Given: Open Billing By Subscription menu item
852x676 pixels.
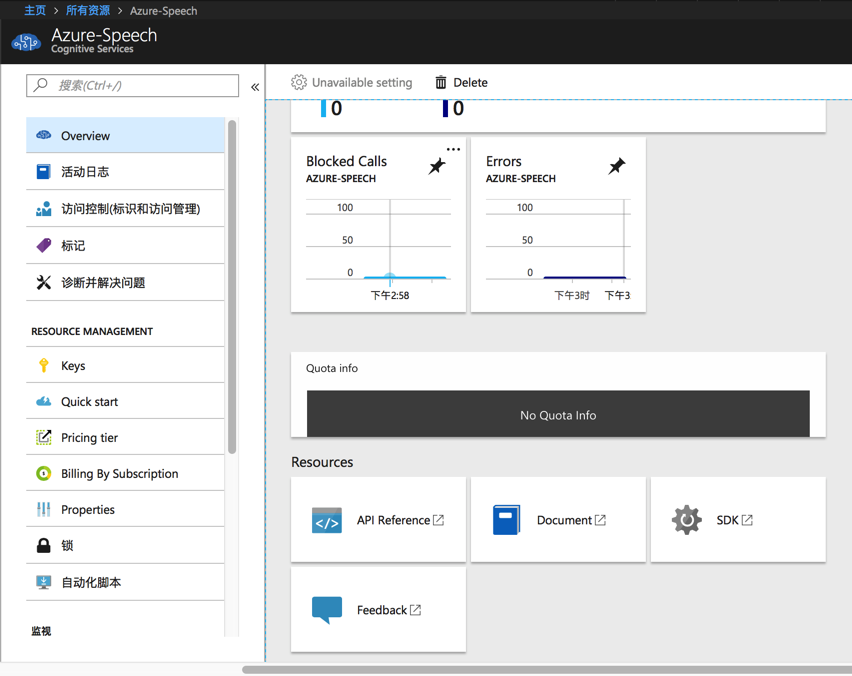Looking at the screenshot, I should [x=125, y=473].
